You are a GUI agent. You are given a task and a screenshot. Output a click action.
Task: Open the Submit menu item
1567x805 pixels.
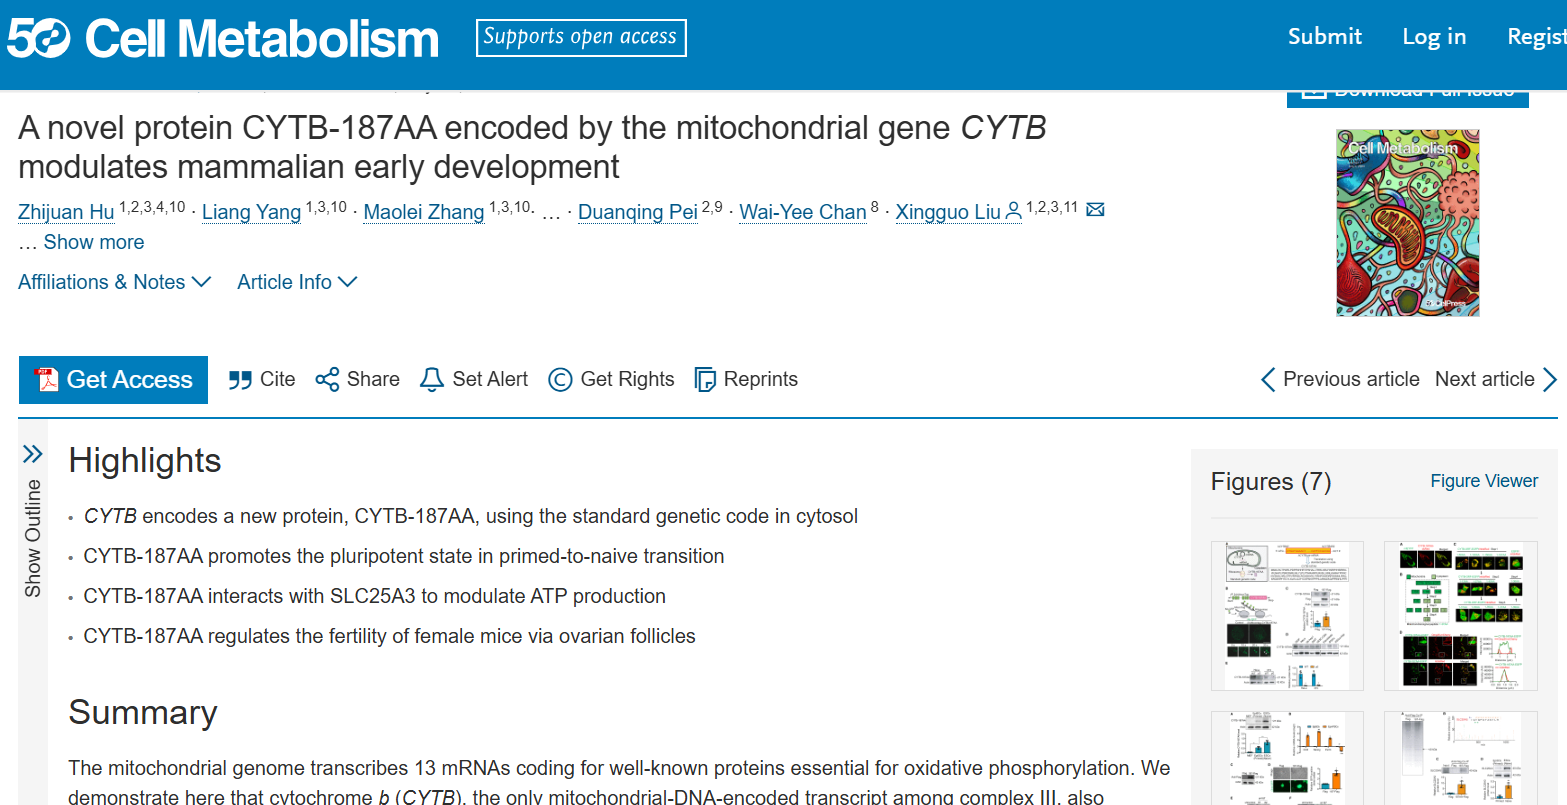[1324, 37]
